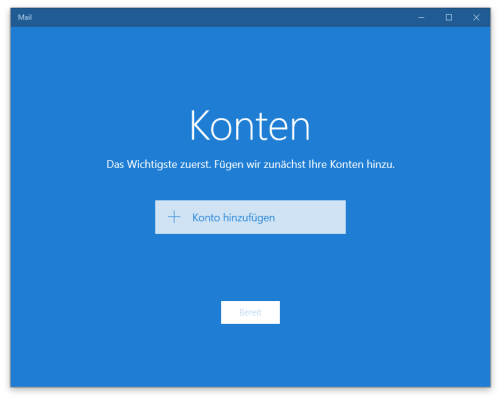This screenshot has height=400, width=501.
Task: Minimize the Mail window
Action: pos(421,17)
